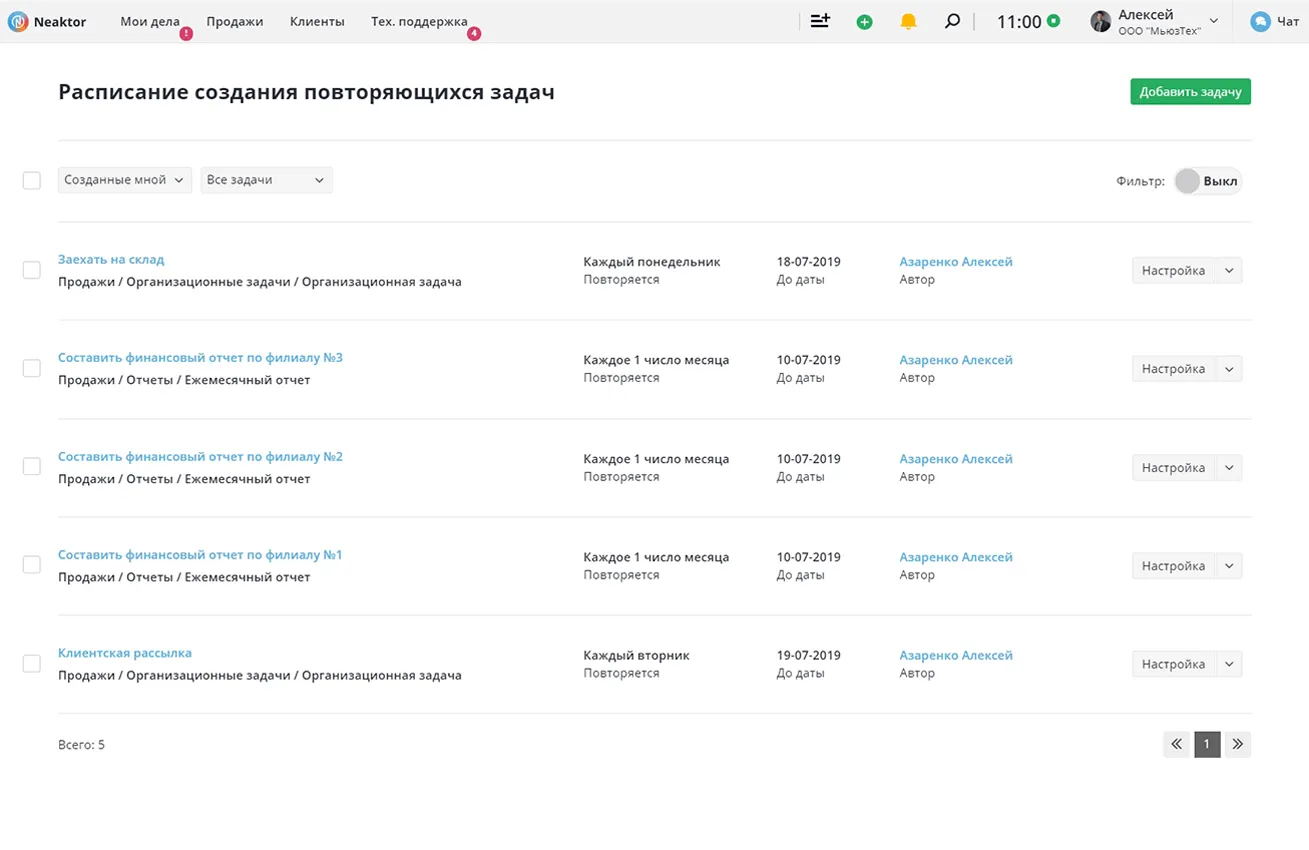The width and height of the screenshot is (1309, 850).
Task: Click the green plus create icon
Action: [864, 21]
